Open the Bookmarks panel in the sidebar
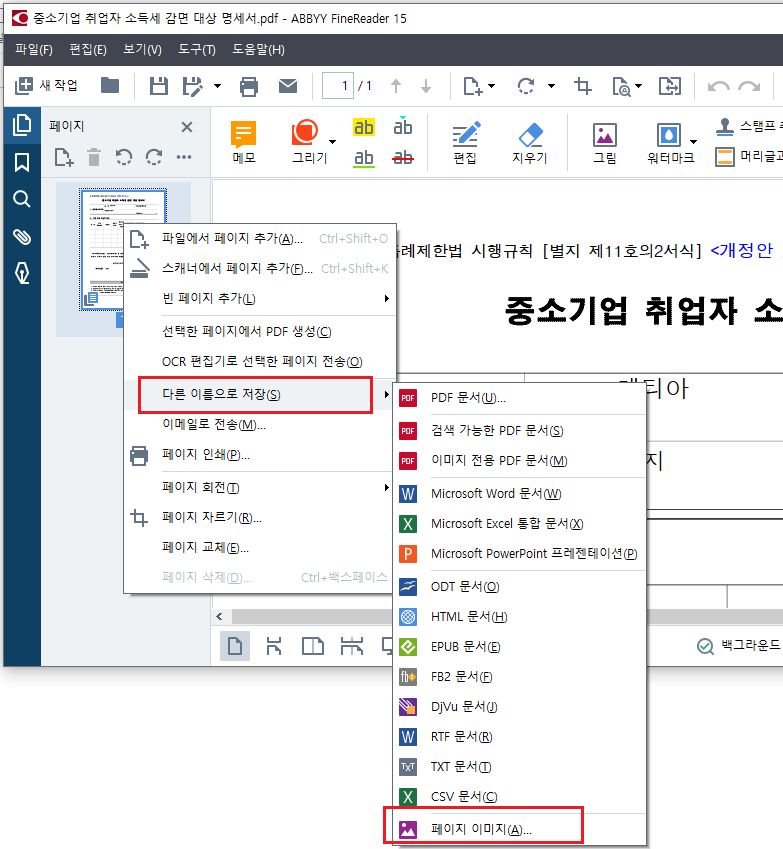 tap(22, 162)
